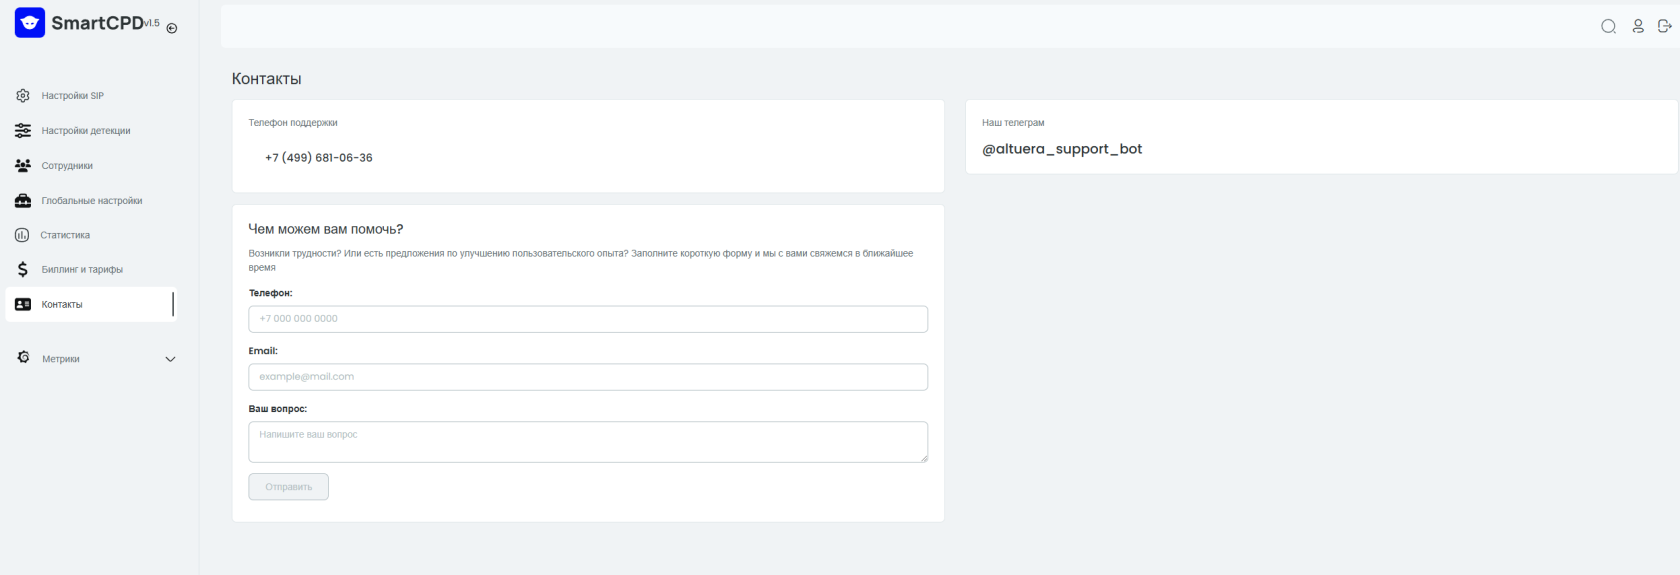Viewport: 1680px width, 575px height.
Task: Open @altuera_support_bot telegram link
Action: tap(1061, 149)
